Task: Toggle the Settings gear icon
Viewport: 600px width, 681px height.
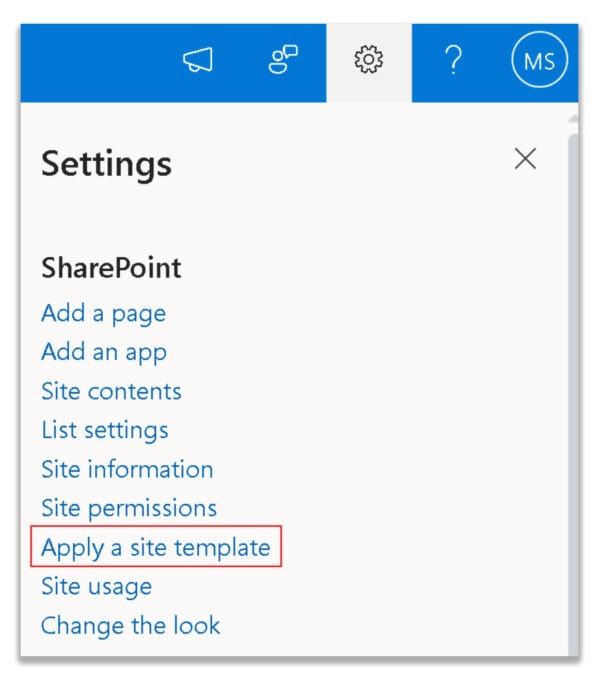Action: point(368,60)
